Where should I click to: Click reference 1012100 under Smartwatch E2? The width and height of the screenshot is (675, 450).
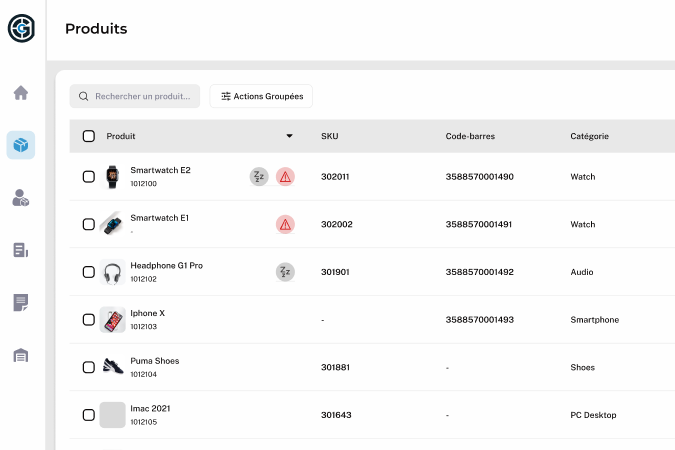tap(143, 183)
